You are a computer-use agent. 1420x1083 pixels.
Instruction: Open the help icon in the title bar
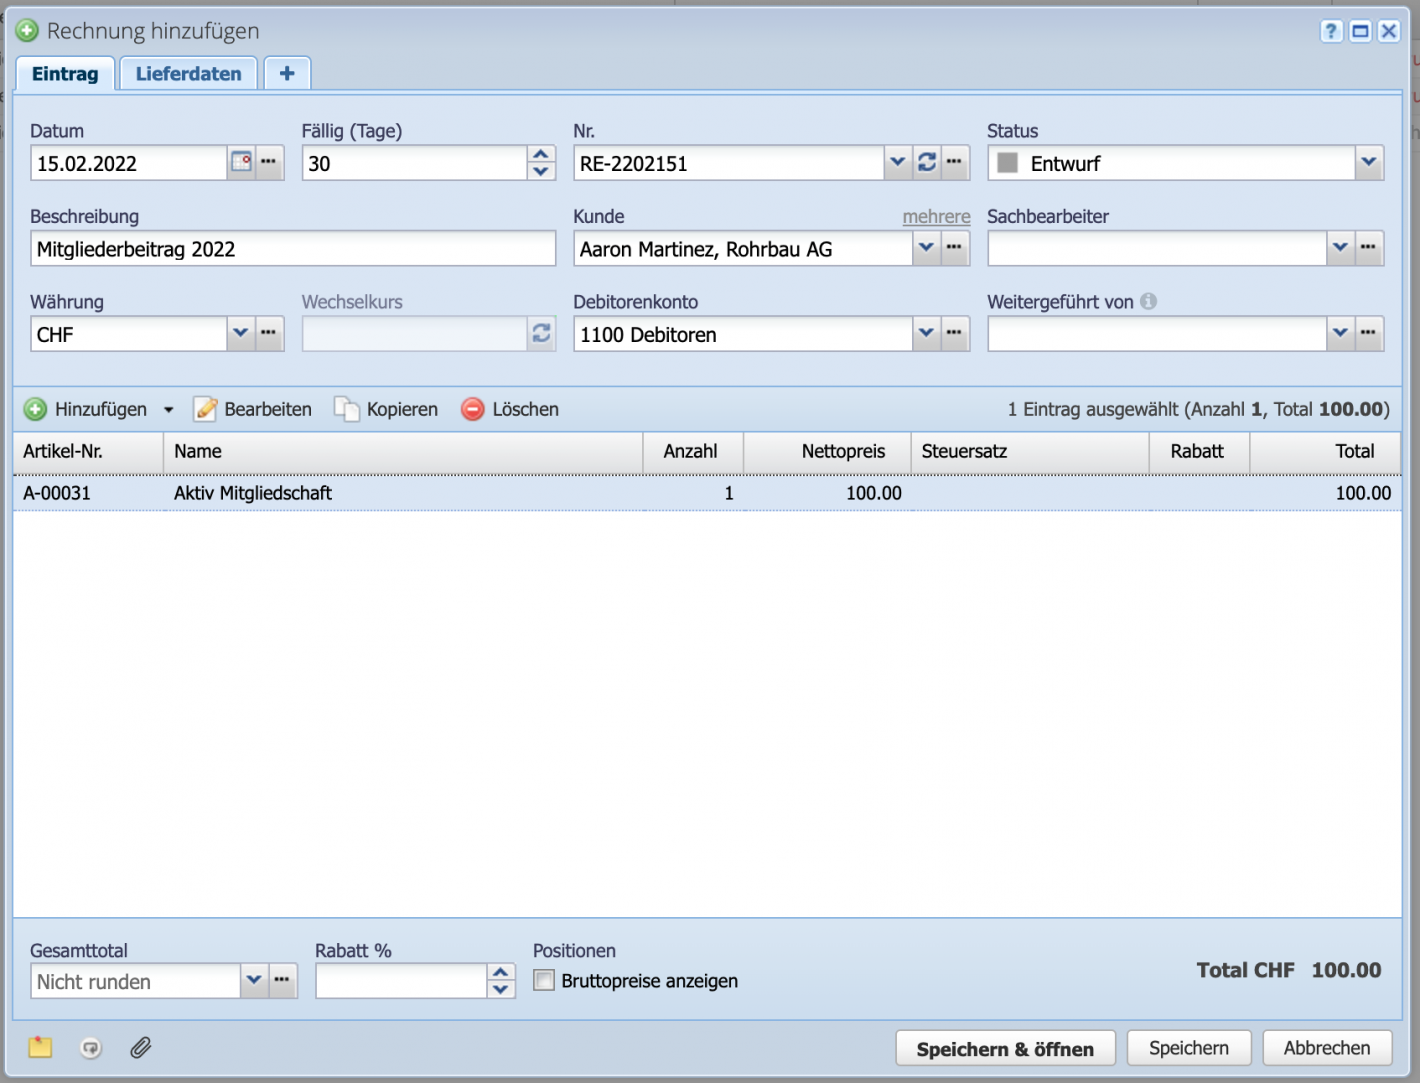(x=1331, y=31)
